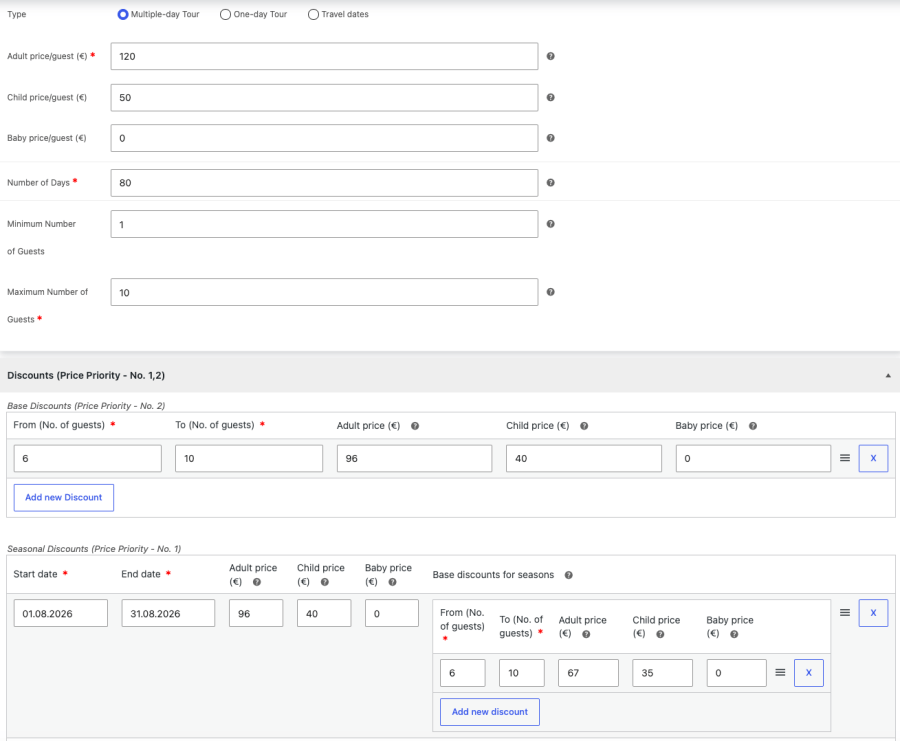The height and width of the screenshot is (741, 900).
Task: Focus the Child price/guest field showing 50
Action: click(324, 98)
